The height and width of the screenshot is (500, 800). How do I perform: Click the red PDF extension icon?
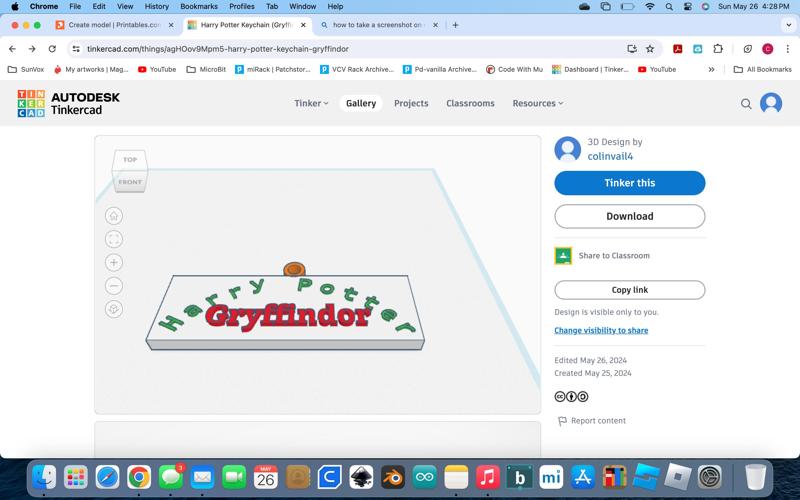[x=678, y=49]
